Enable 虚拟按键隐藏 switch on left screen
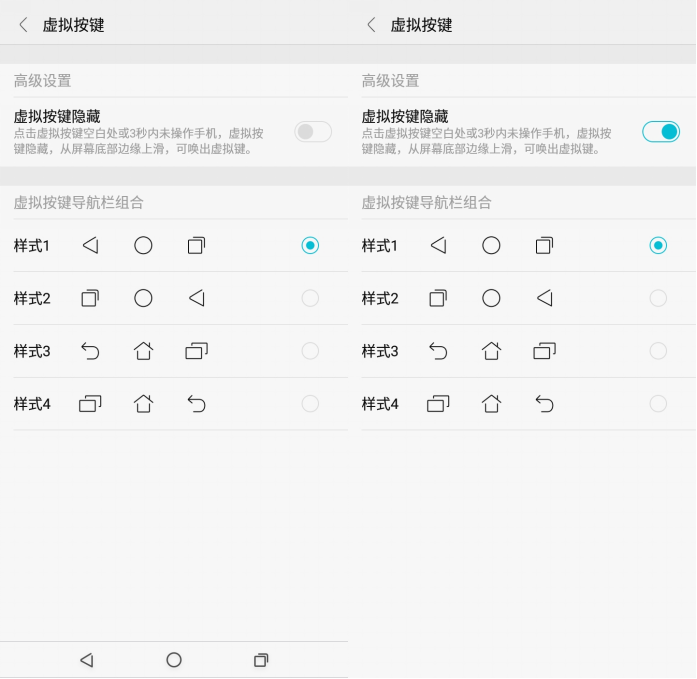 click(313, 132)
